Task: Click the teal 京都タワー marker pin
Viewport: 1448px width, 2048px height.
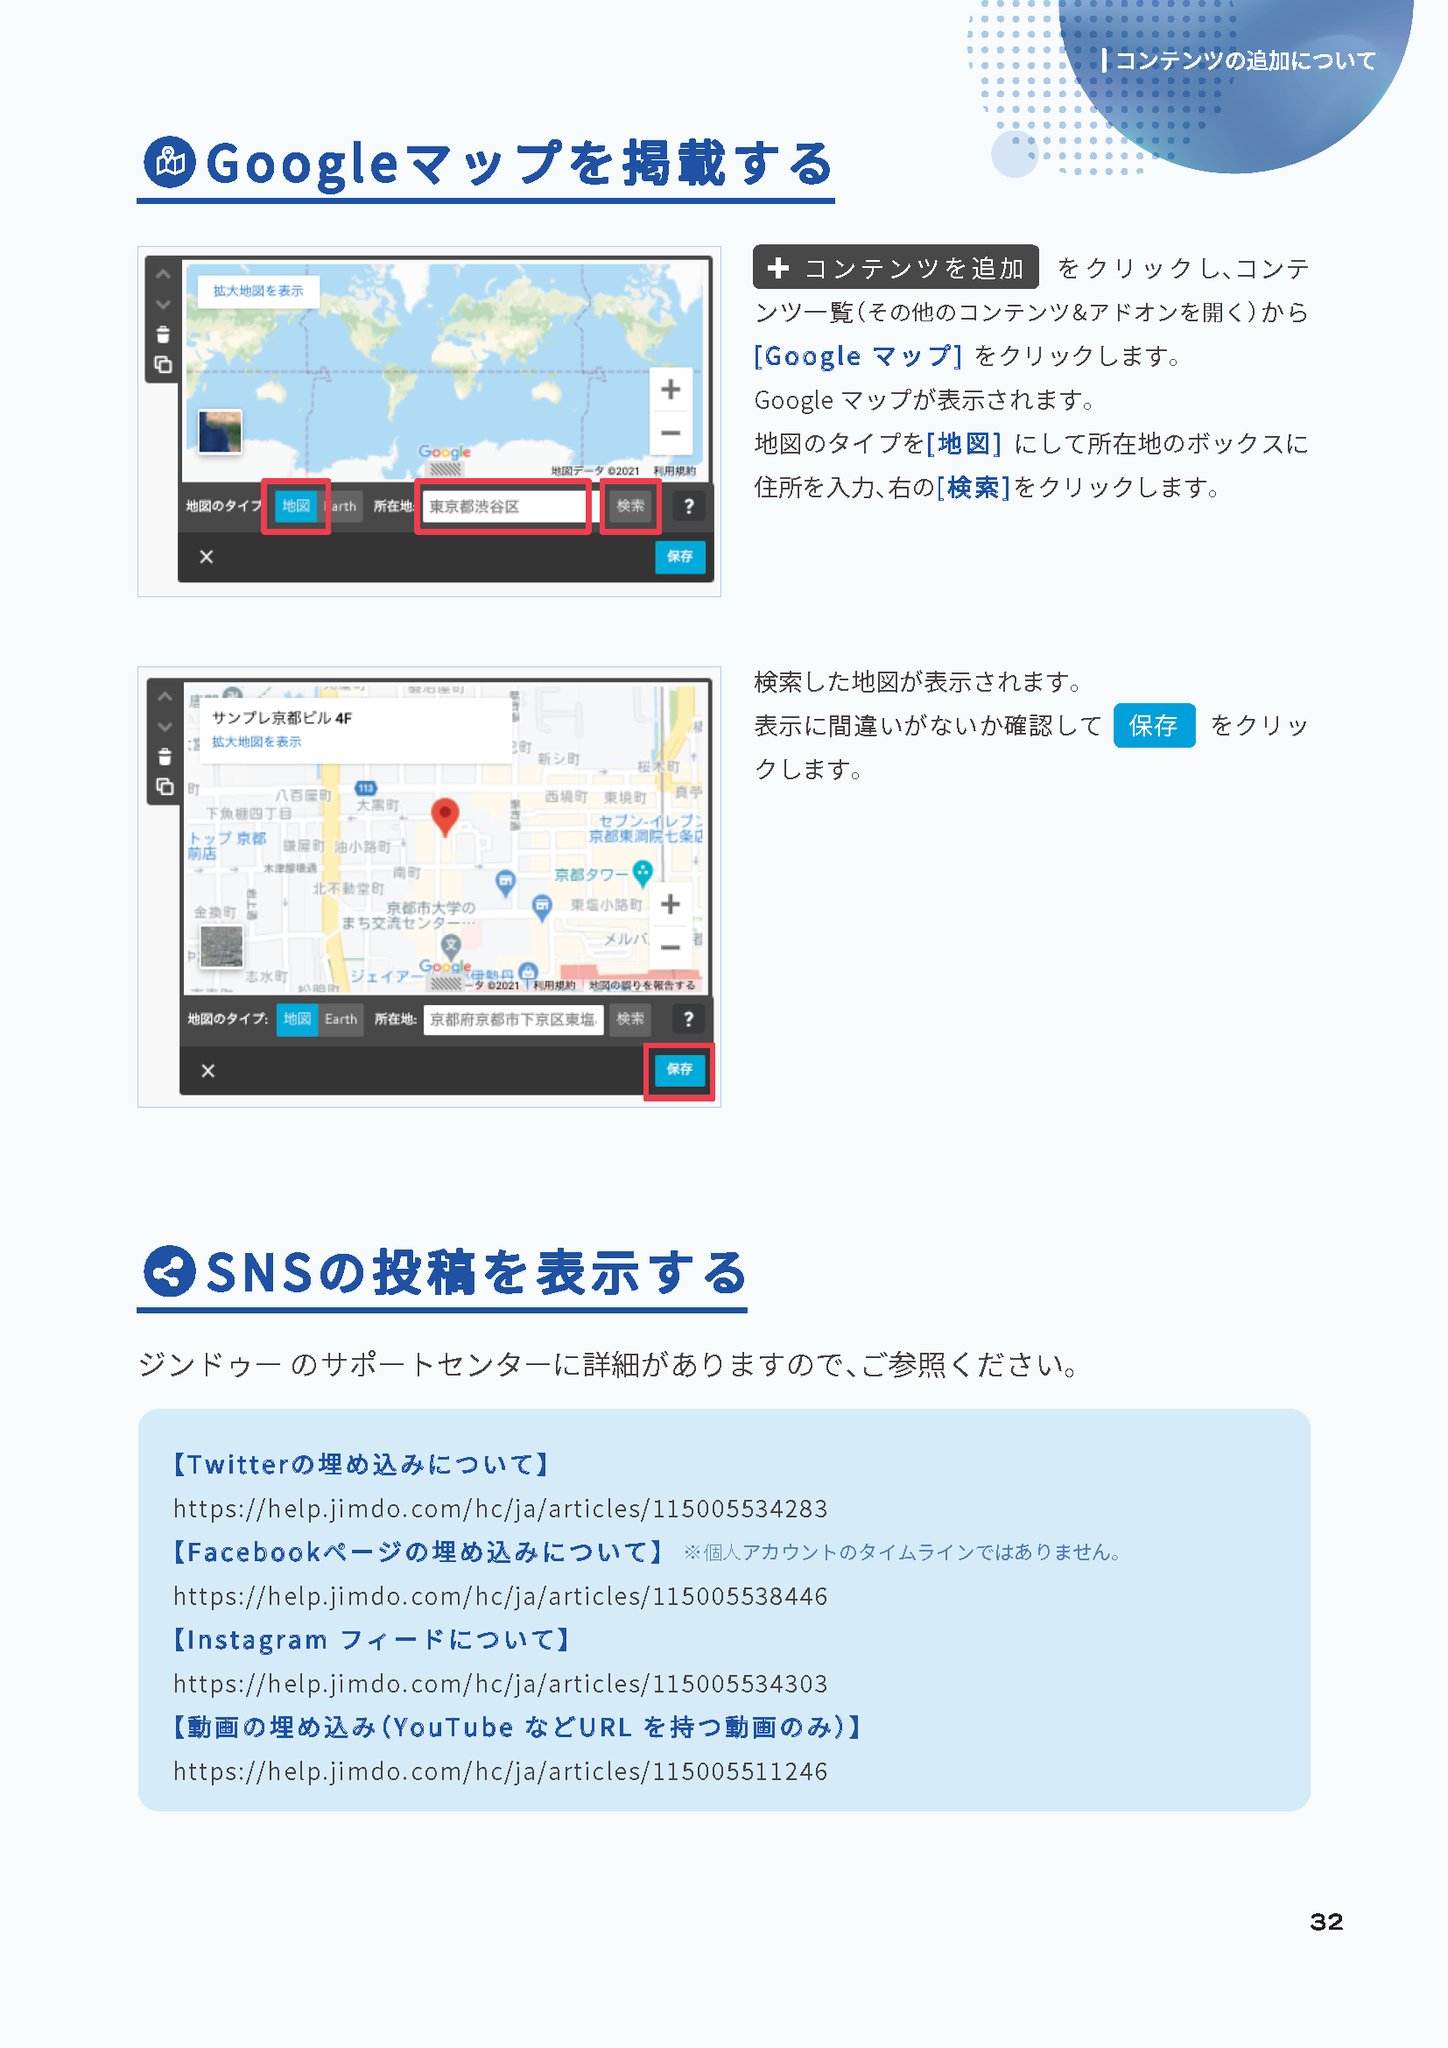Action: click(643, 873)
